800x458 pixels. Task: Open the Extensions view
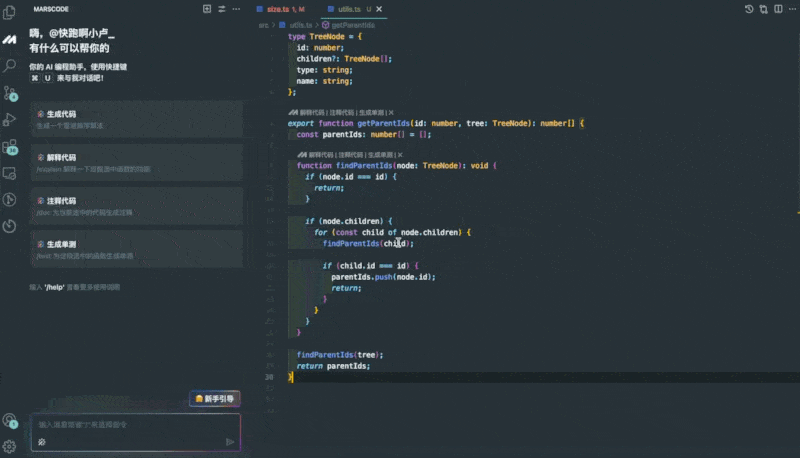(10, 147)
